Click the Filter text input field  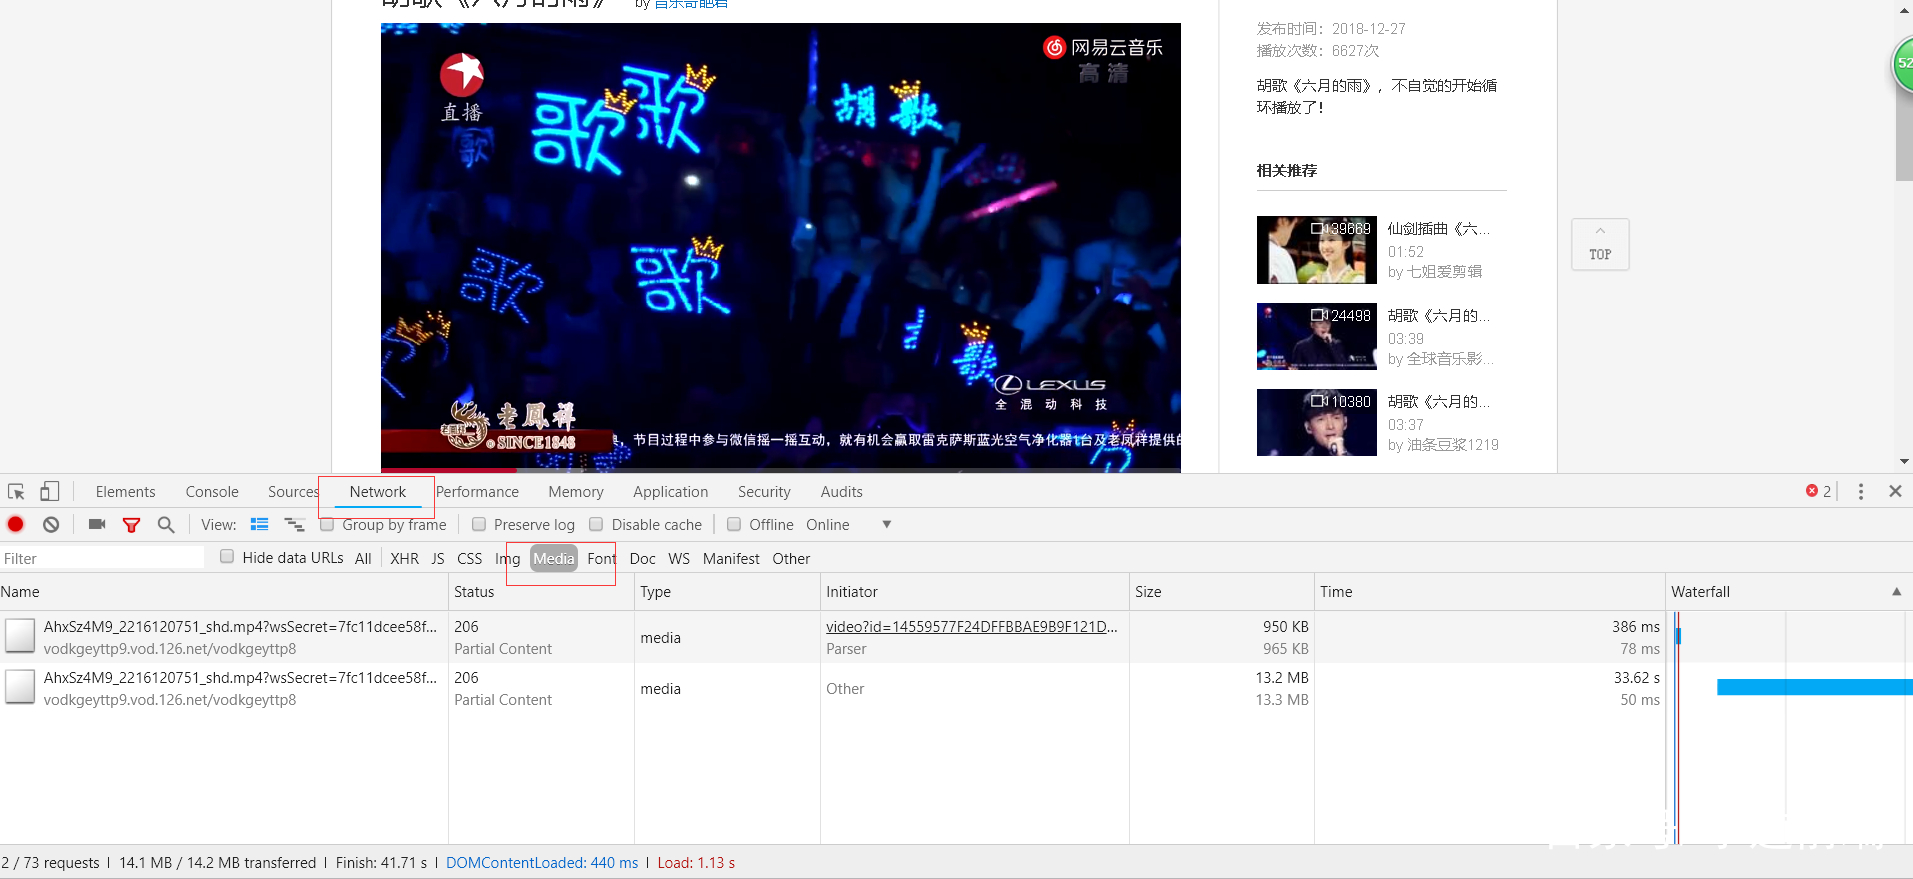coord(102,559)
